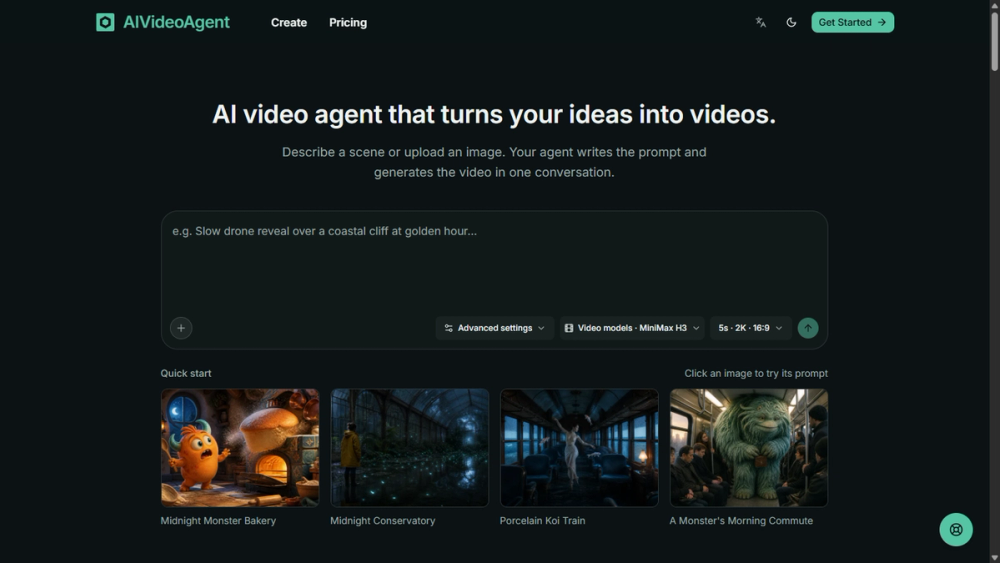Open the round support chat widget icon
Image resolution: width=1000 pixels, height=563 pixels.
955,529
